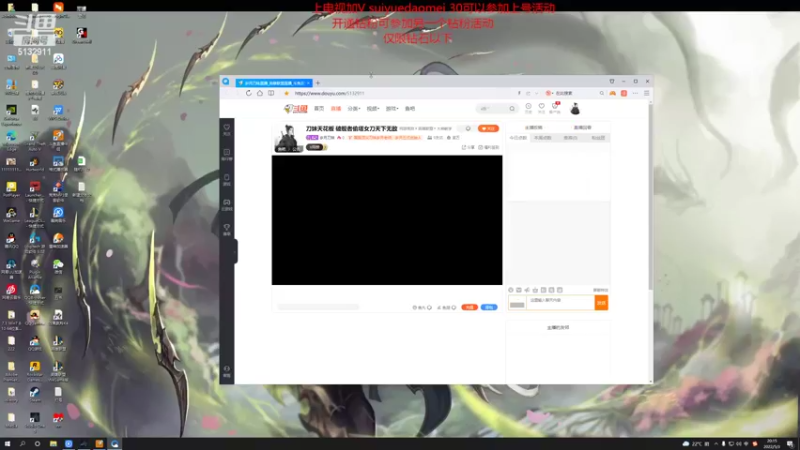
Task: Toggle the reading mode book icon
Action: pyautogui.click(x=271, y=93)
